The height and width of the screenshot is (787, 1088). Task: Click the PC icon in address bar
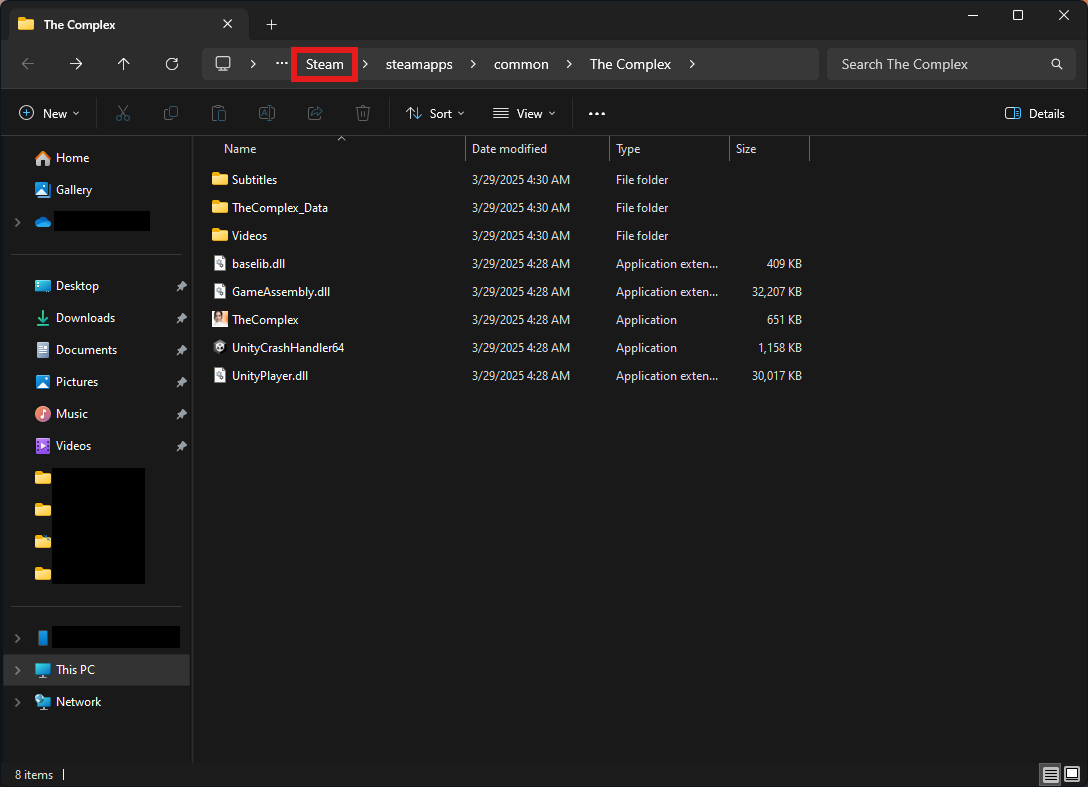coord(223,64)
